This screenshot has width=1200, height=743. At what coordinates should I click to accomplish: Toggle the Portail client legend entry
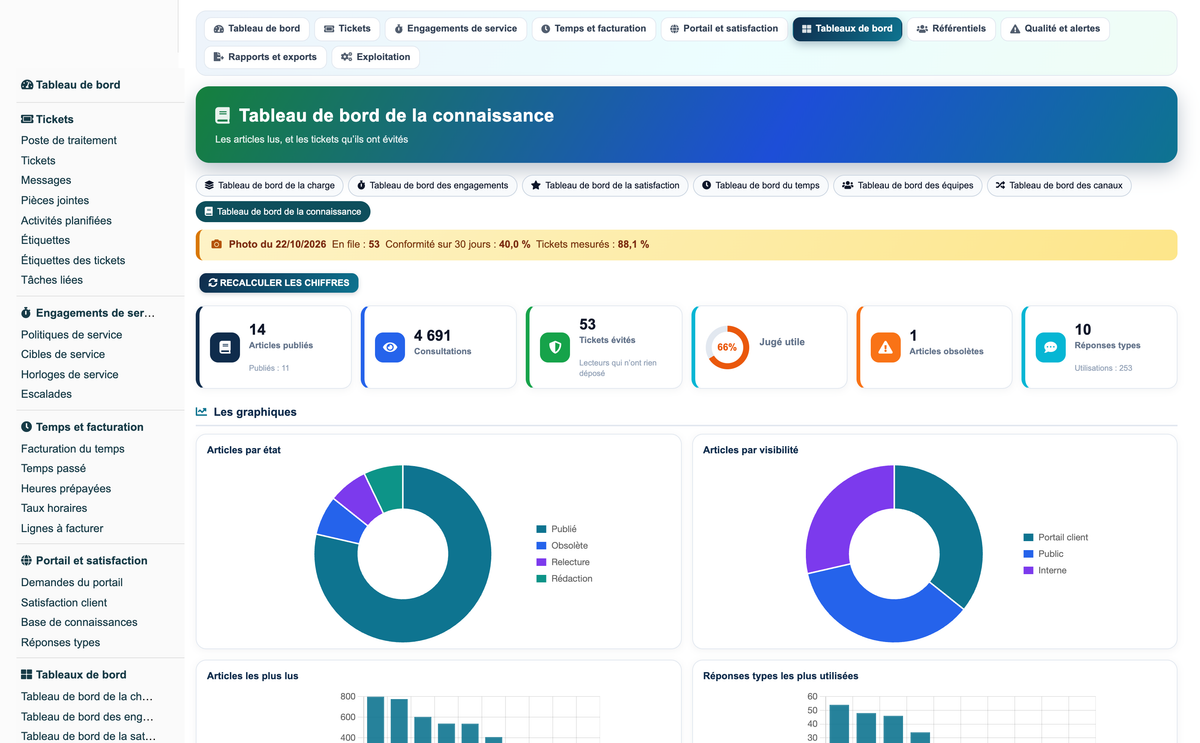[1056, 537]
